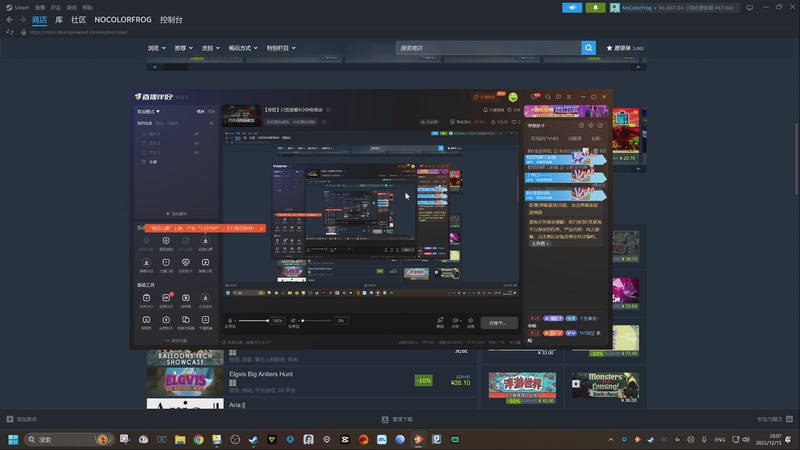Click Steam's forward navigation arrow
Viewport: 800px width, 450px height.
[22, 19]
